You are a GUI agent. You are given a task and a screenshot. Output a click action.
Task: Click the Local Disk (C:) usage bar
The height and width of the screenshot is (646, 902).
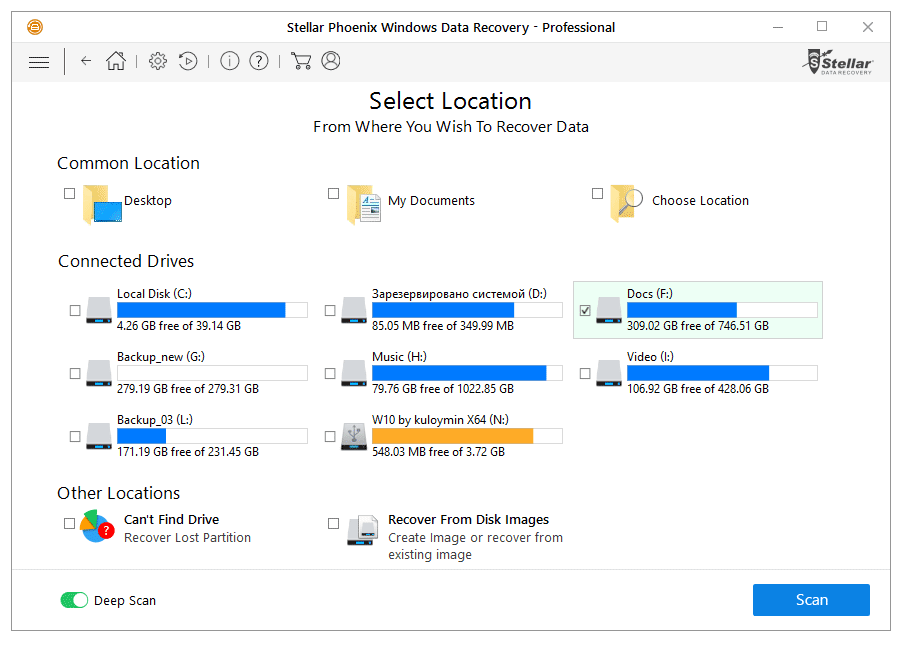[x=212, y=310]
